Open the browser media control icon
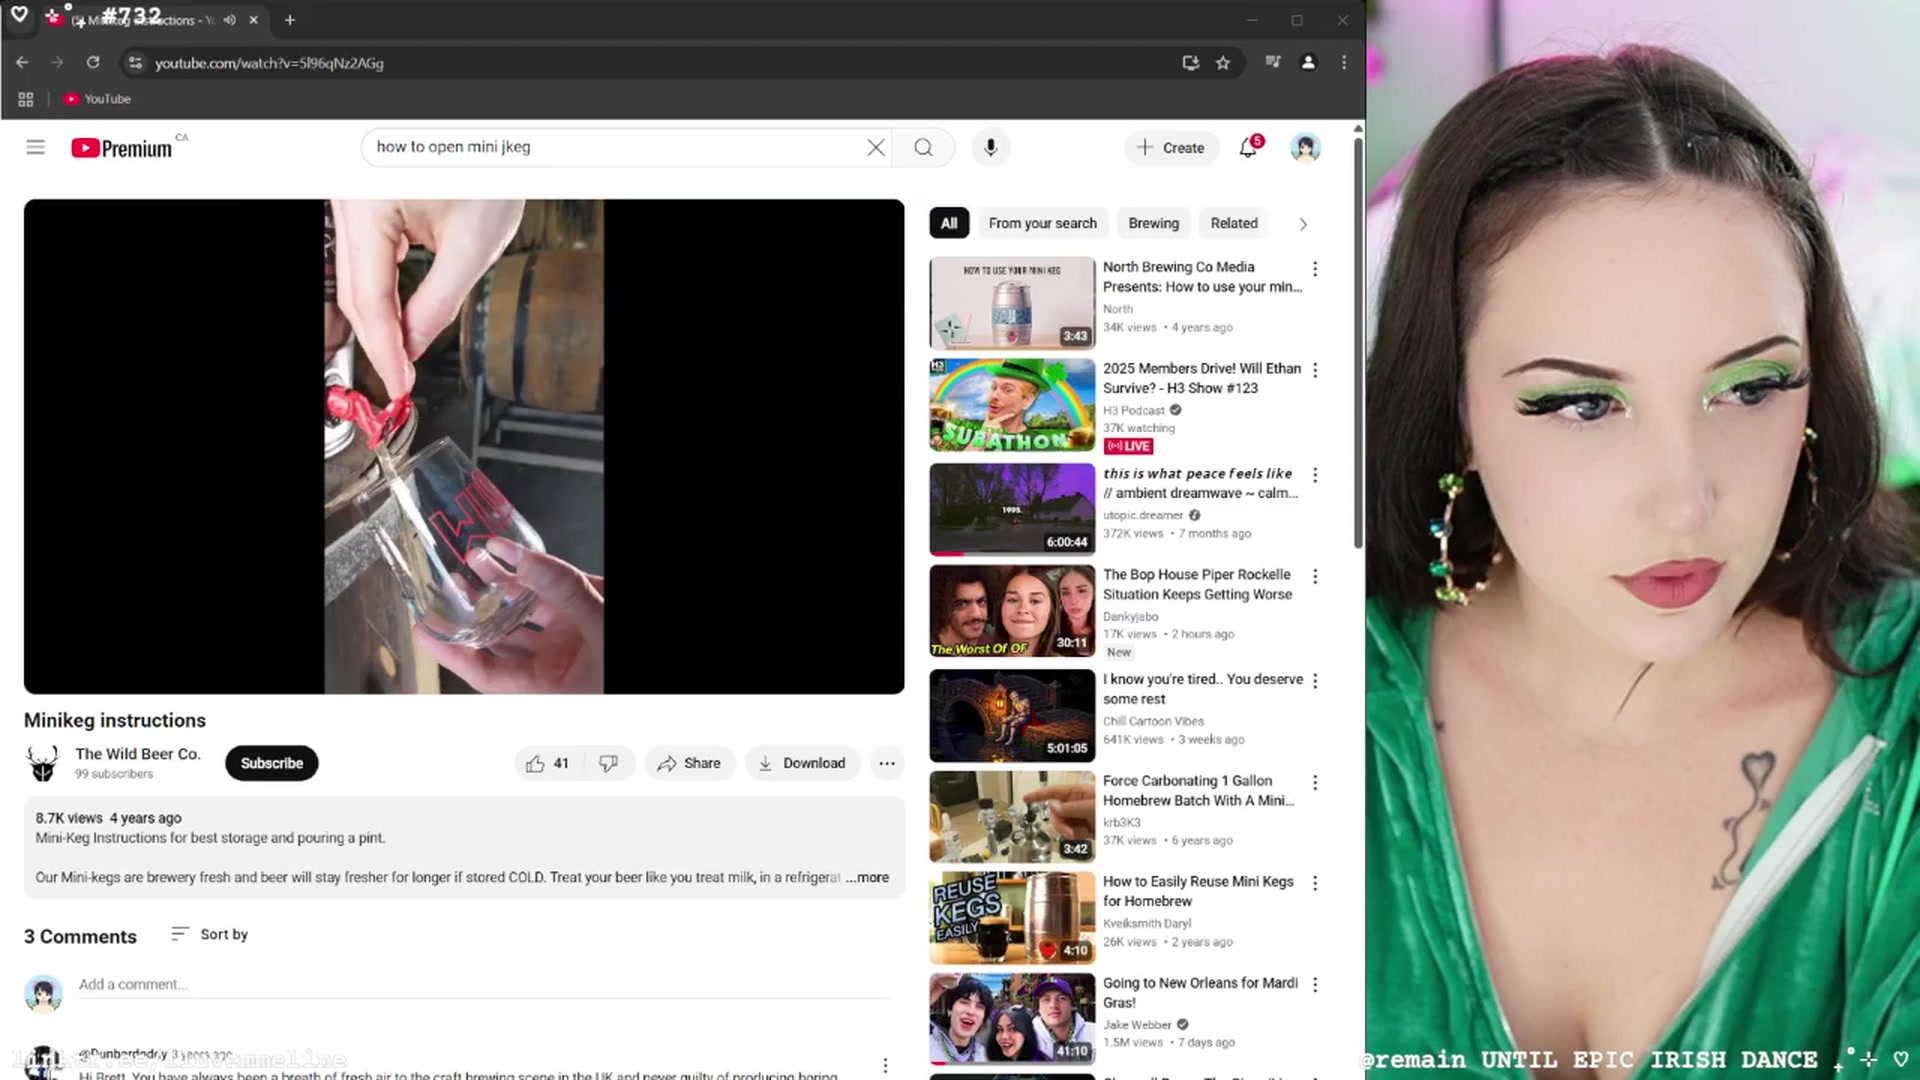The height and width of the screenshot is (1080, 1920). (1273, 62)
